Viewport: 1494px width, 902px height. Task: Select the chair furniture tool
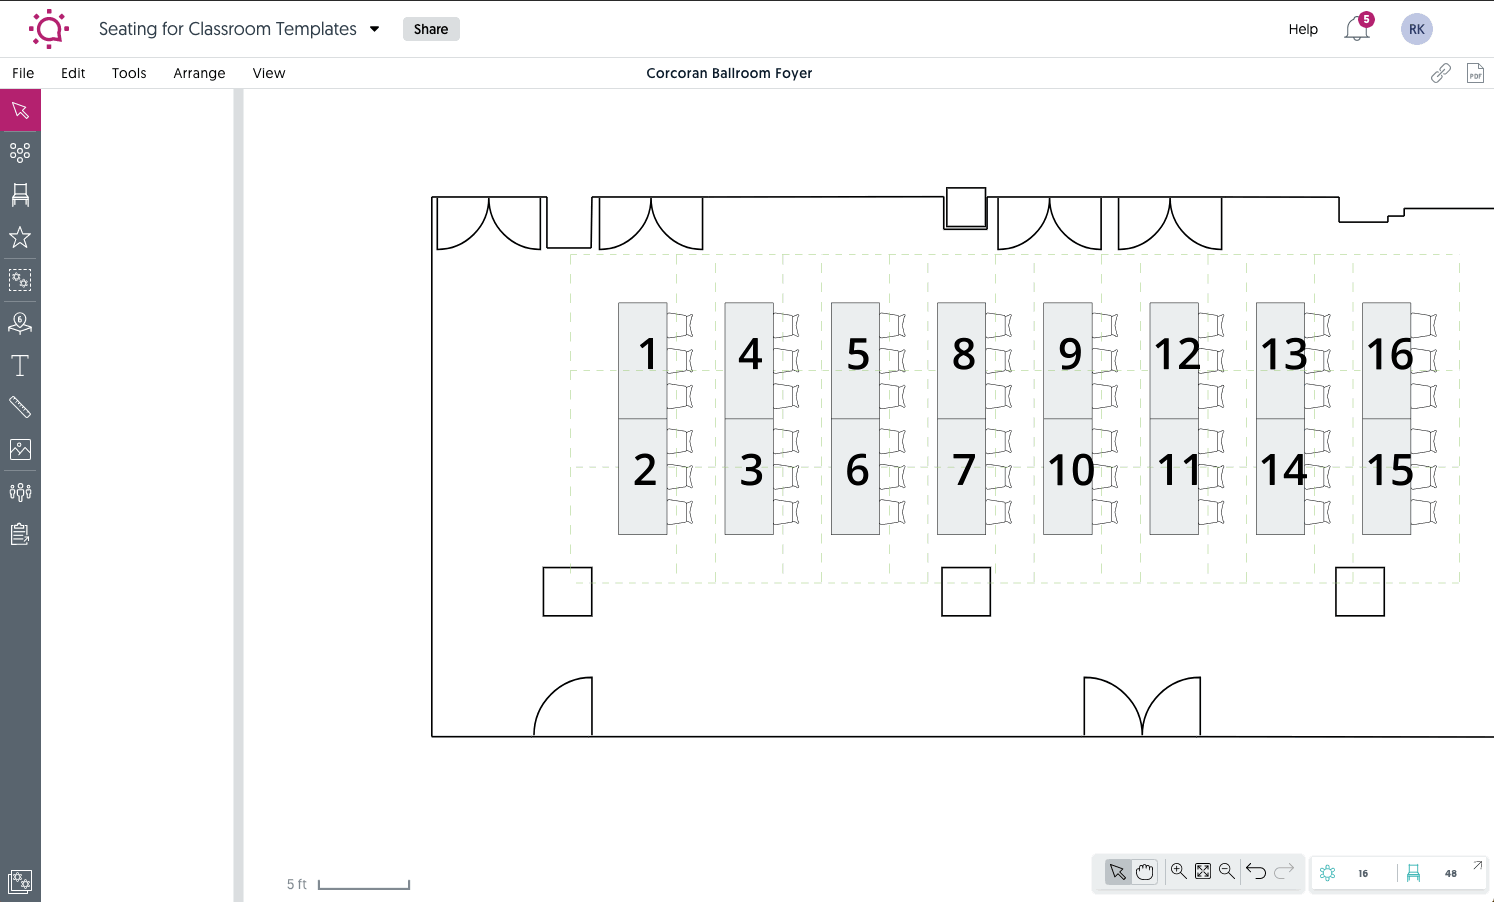point(20,195)
